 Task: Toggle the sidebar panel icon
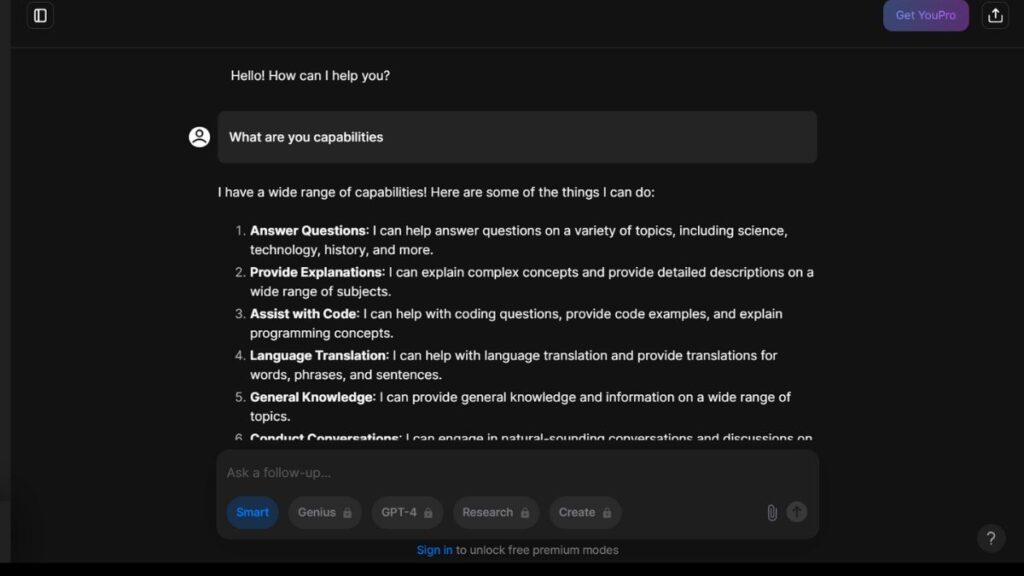click(x=40, y=16)
